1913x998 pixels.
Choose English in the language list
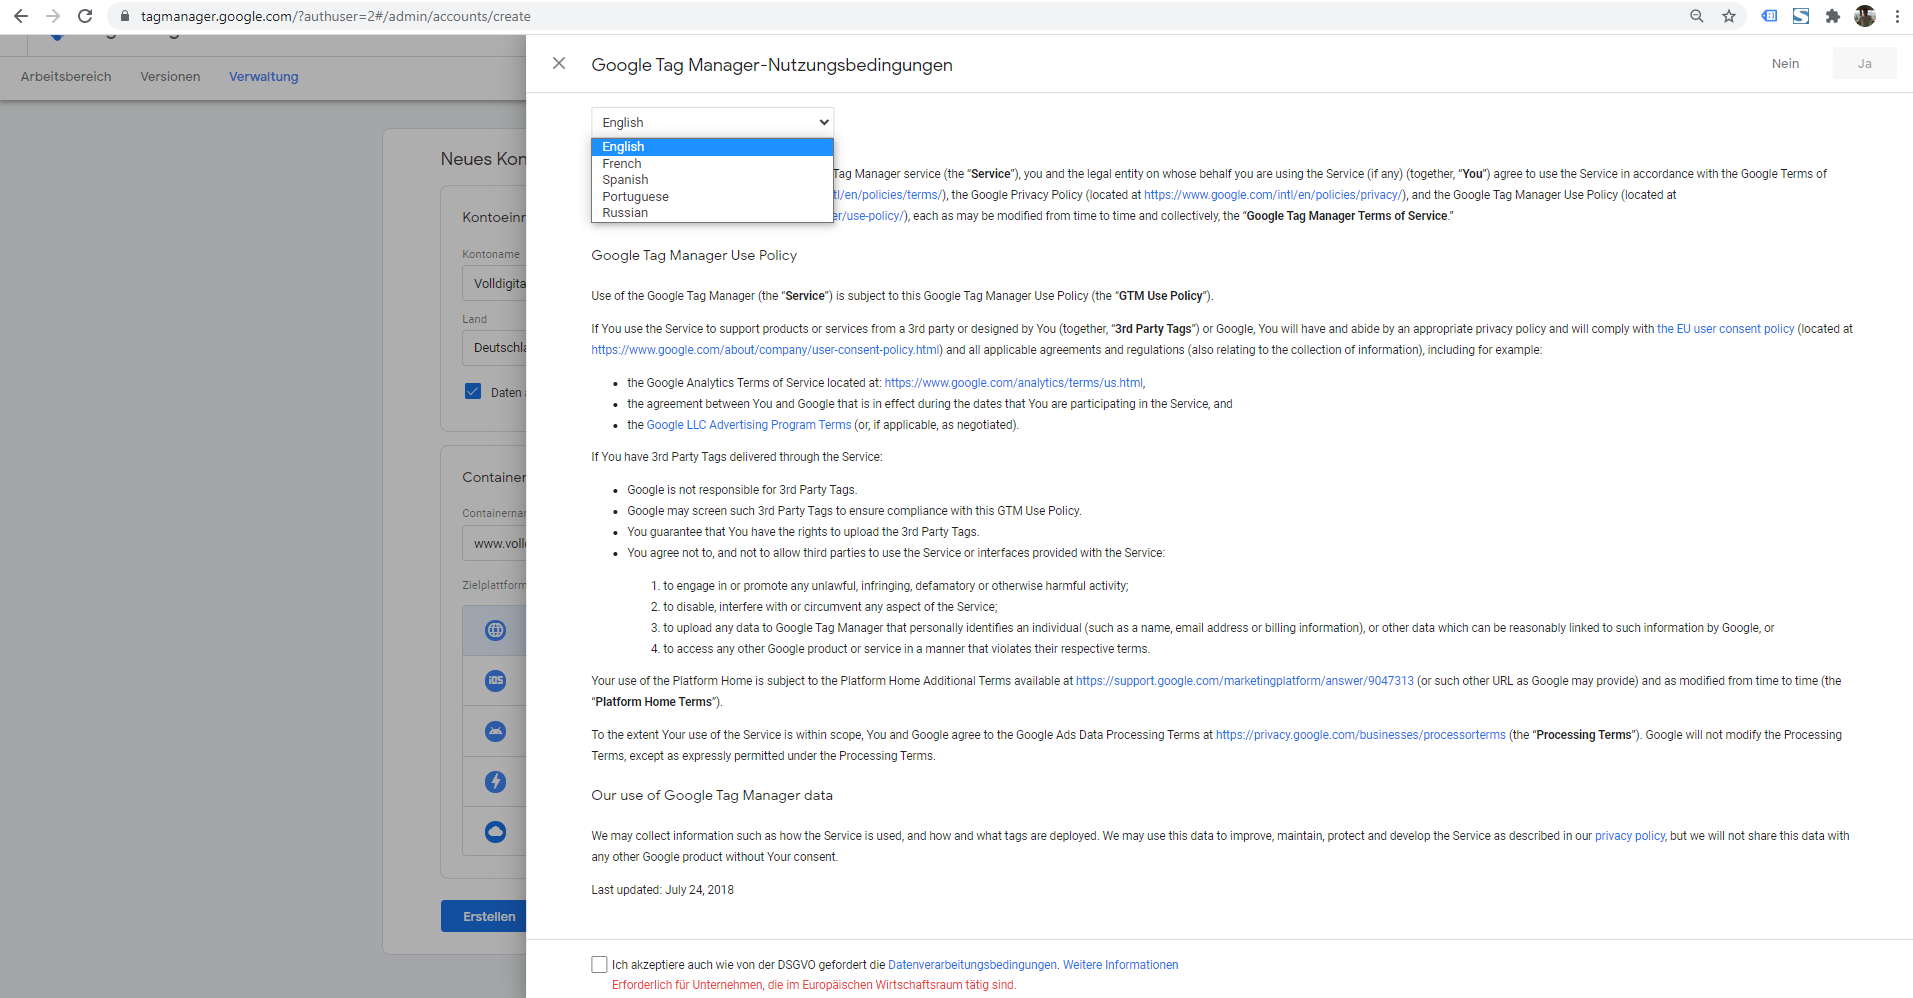tap(712, 147)
